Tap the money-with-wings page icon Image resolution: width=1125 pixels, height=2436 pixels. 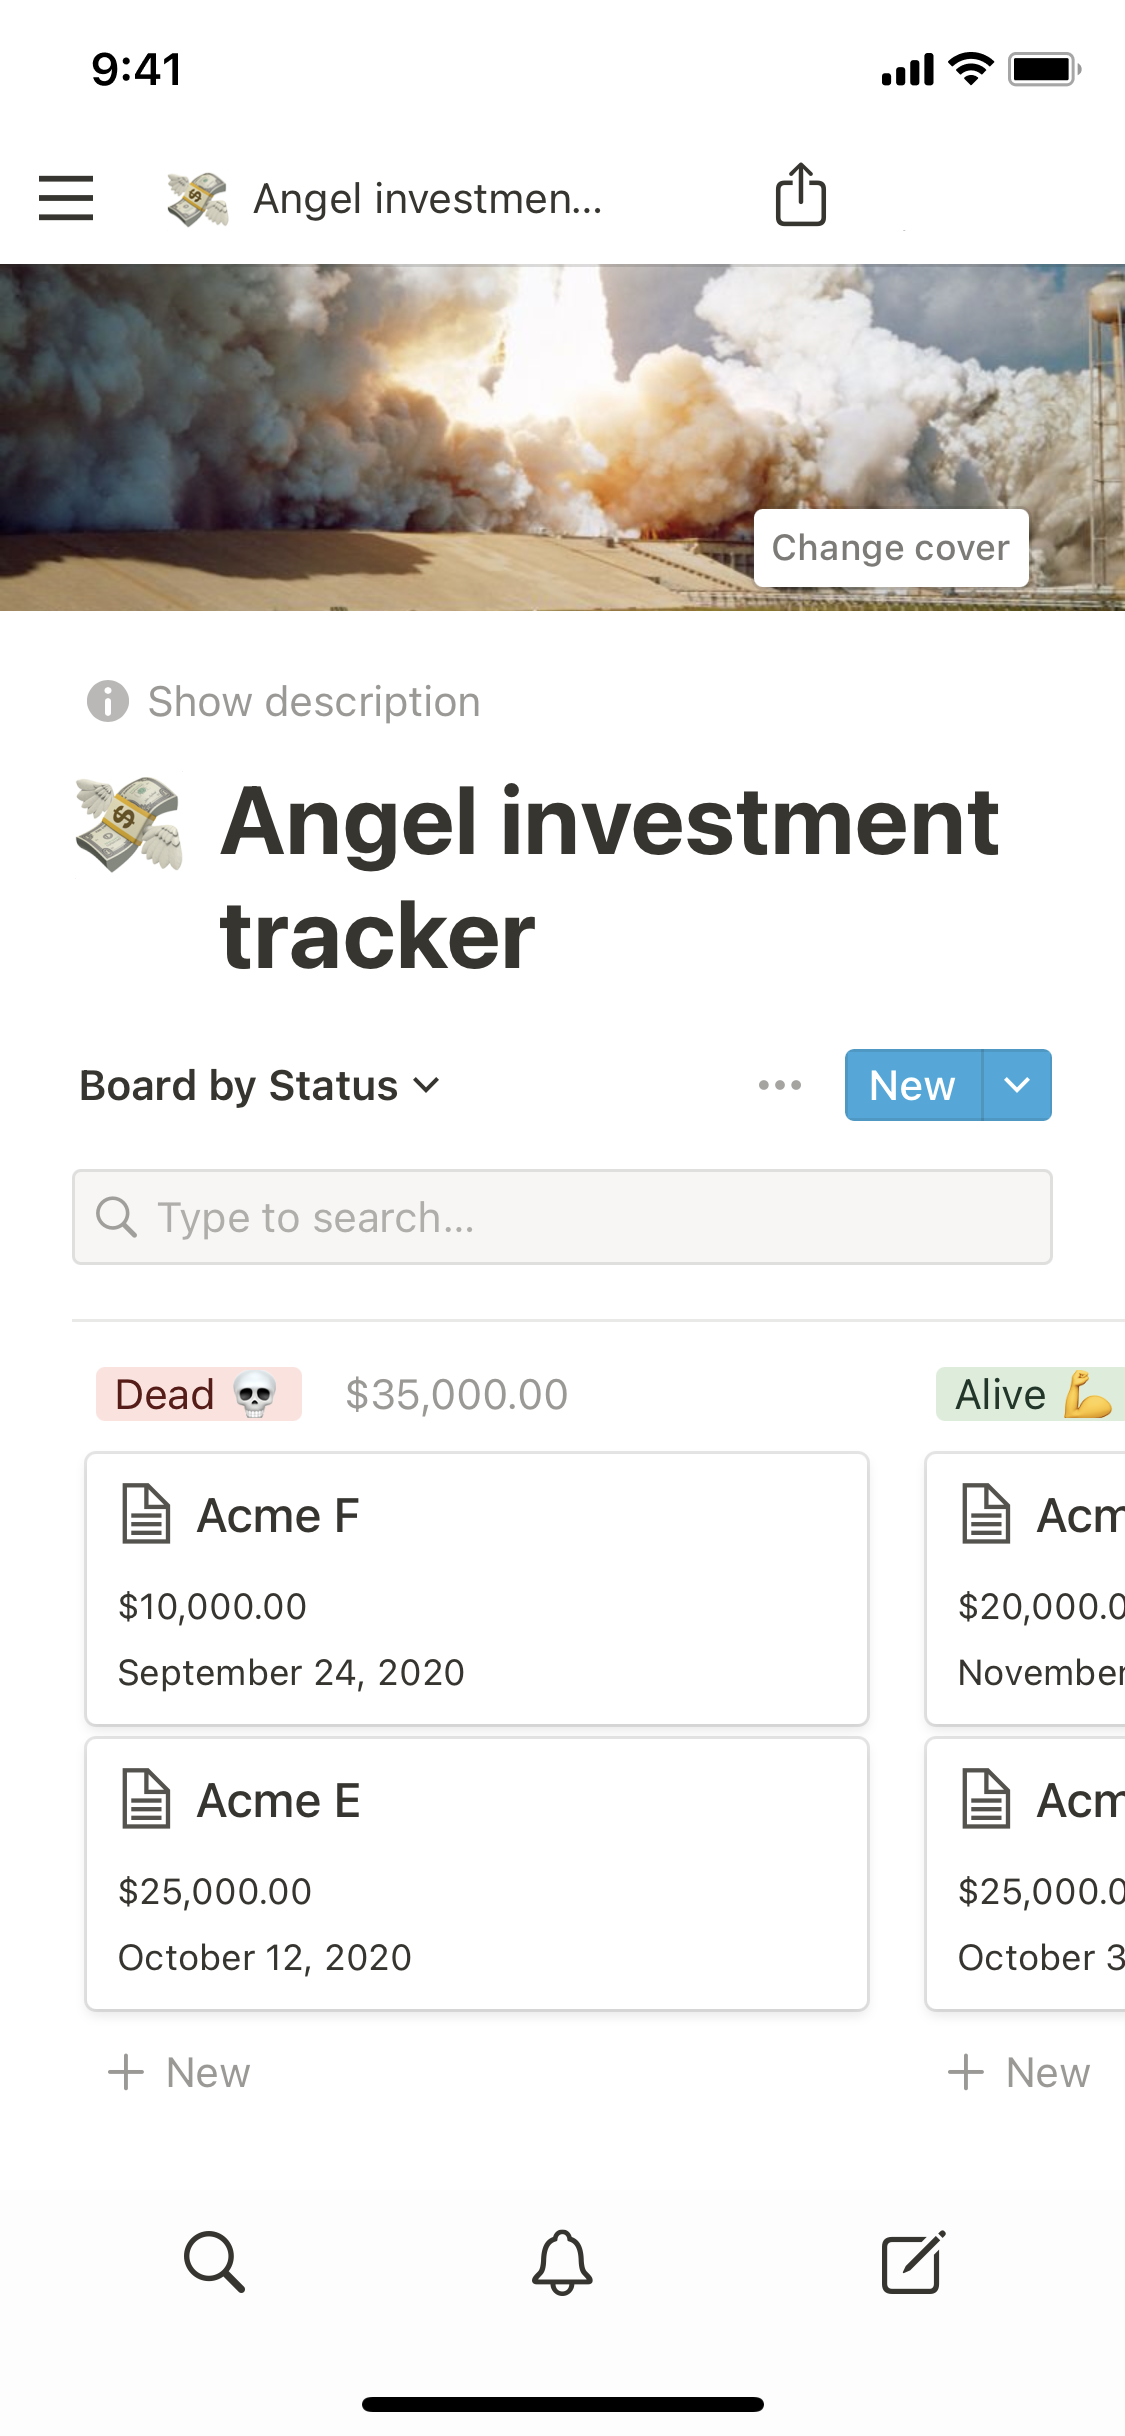pyautogui.click(x=130, y=824)
